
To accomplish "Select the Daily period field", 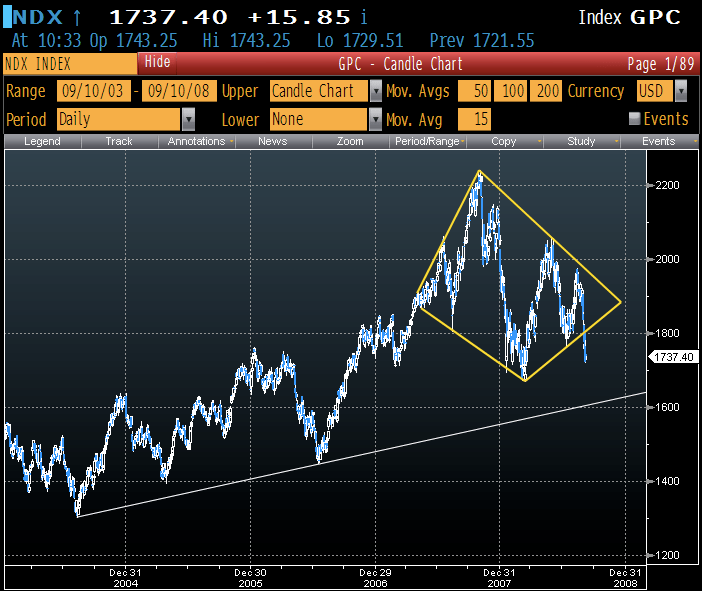I will click(x=119, y=120).
